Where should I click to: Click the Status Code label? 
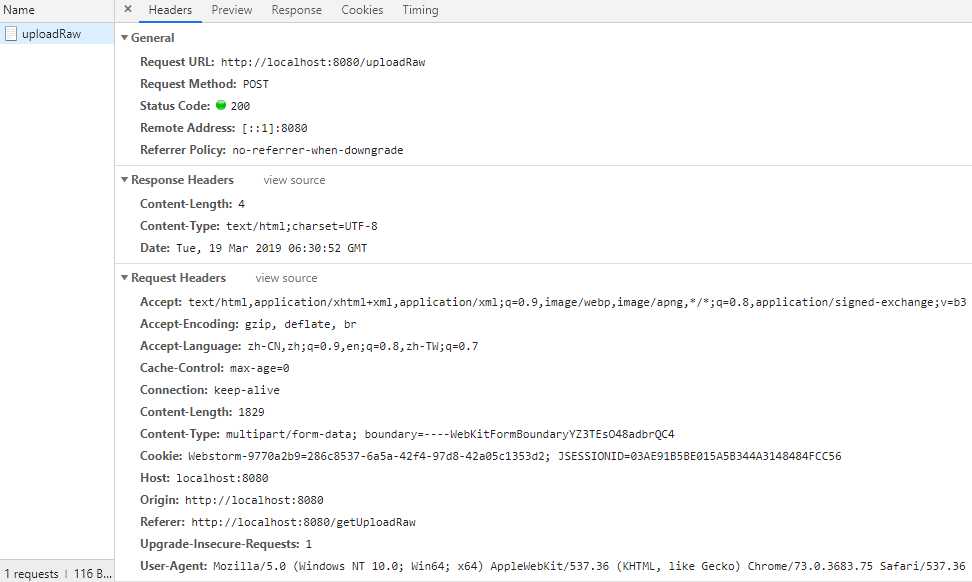click(175, 106)
